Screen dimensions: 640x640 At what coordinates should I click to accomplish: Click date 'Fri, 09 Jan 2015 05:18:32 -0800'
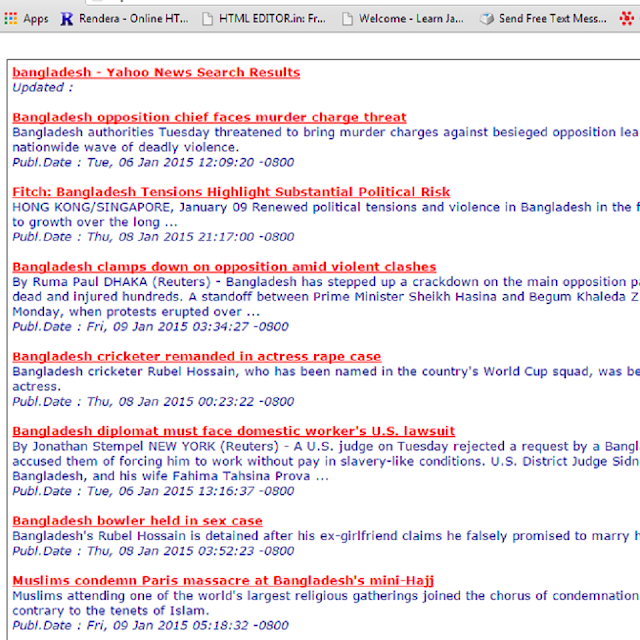[187, 626]
